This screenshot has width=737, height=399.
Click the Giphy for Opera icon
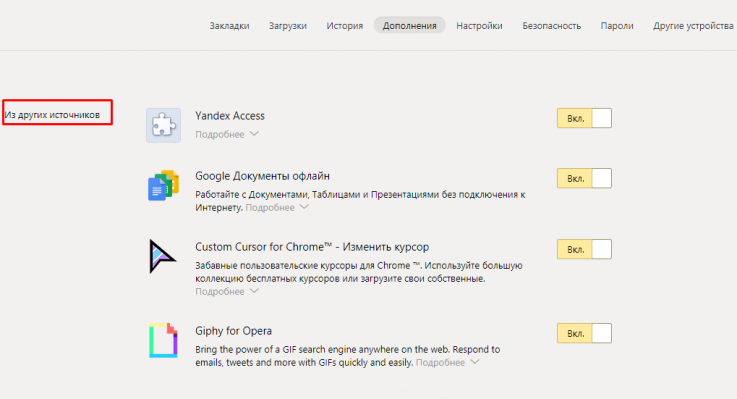point(163,340)
